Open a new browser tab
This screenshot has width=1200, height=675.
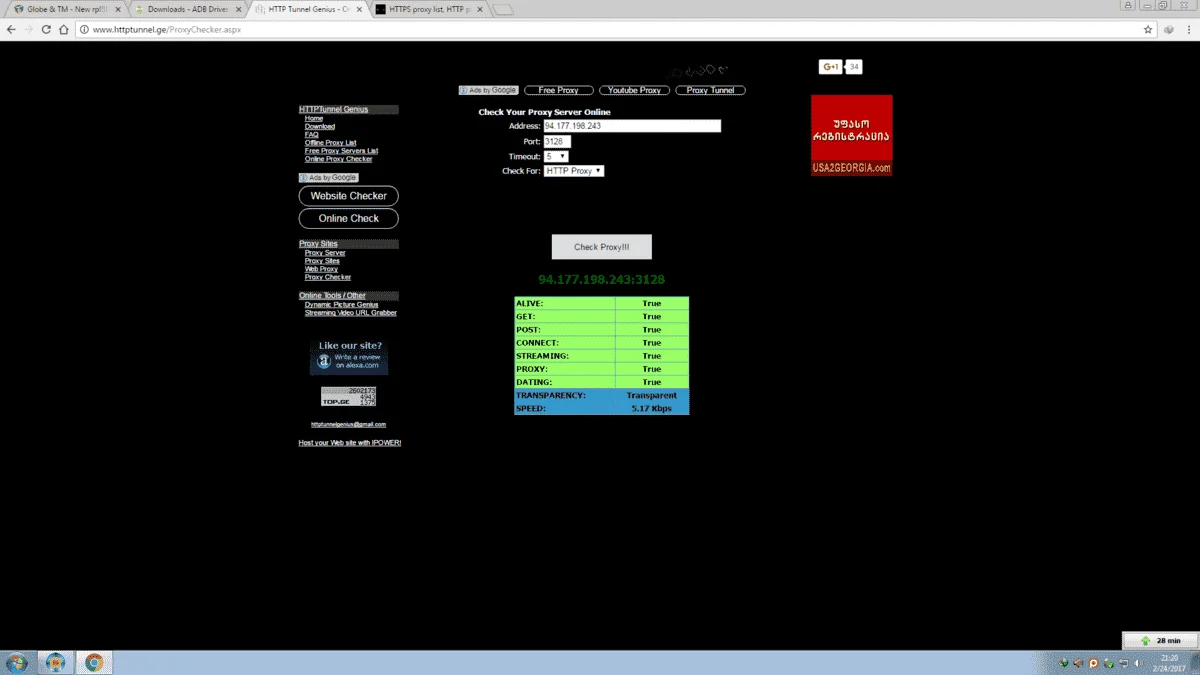click(503, 10)
